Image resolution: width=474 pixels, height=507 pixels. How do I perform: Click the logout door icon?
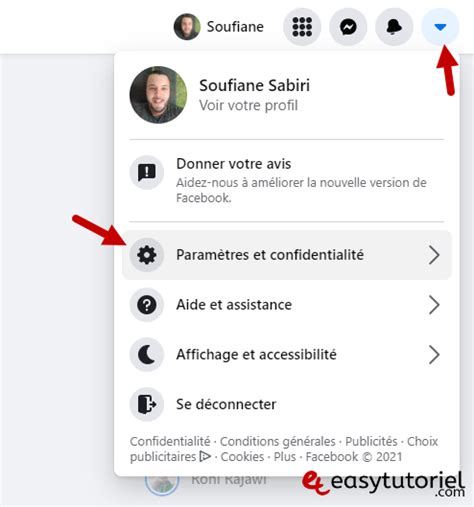[x=147, y=404]
